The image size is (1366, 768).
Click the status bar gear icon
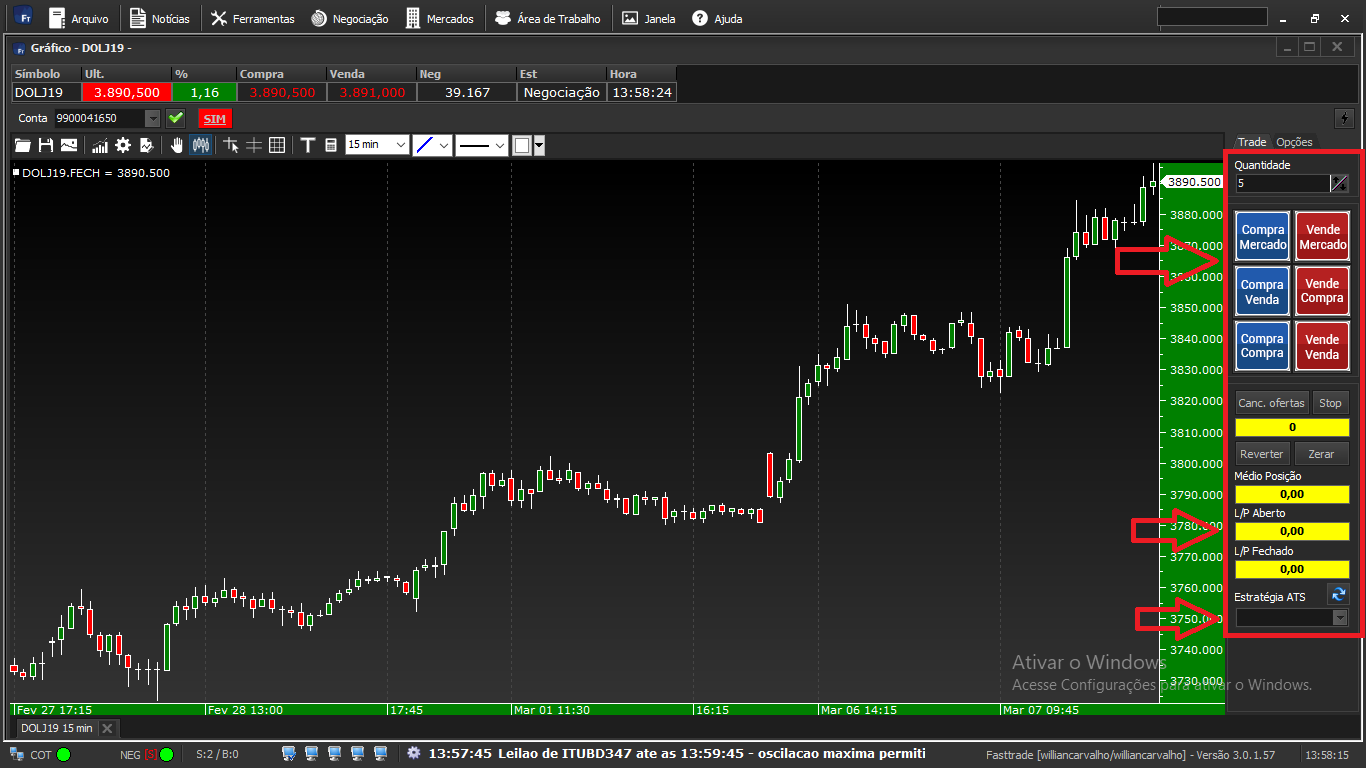pos(414,753)
